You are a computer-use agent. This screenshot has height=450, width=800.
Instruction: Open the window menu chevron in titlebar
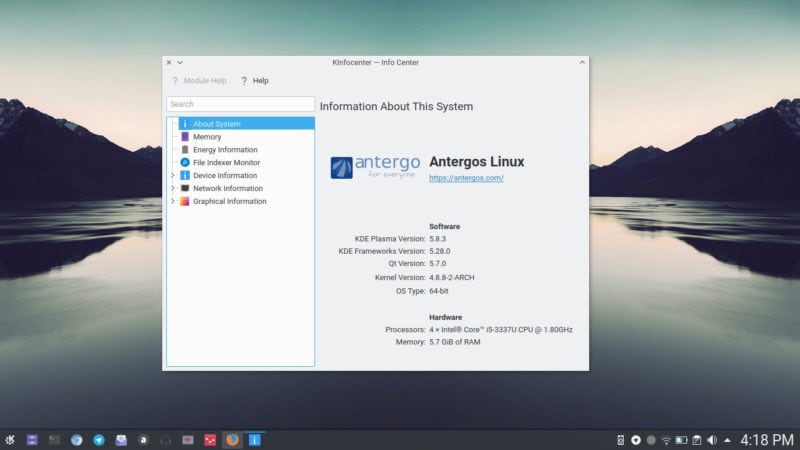tap(180, 62)
